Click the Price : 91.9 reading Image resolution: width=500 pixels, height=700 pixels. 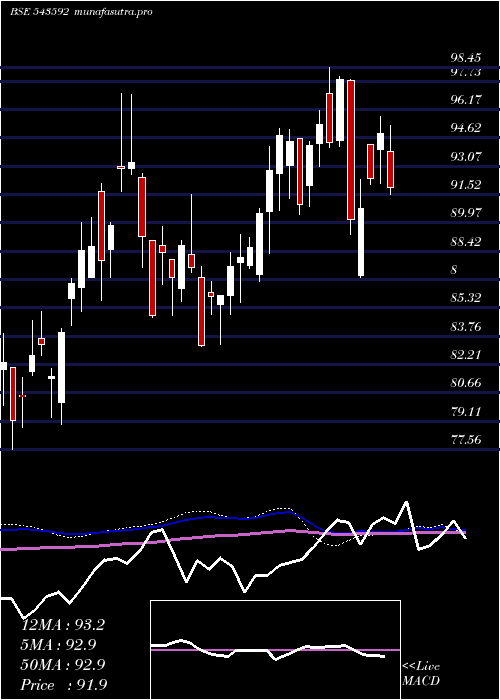click(x=63, y=684)
